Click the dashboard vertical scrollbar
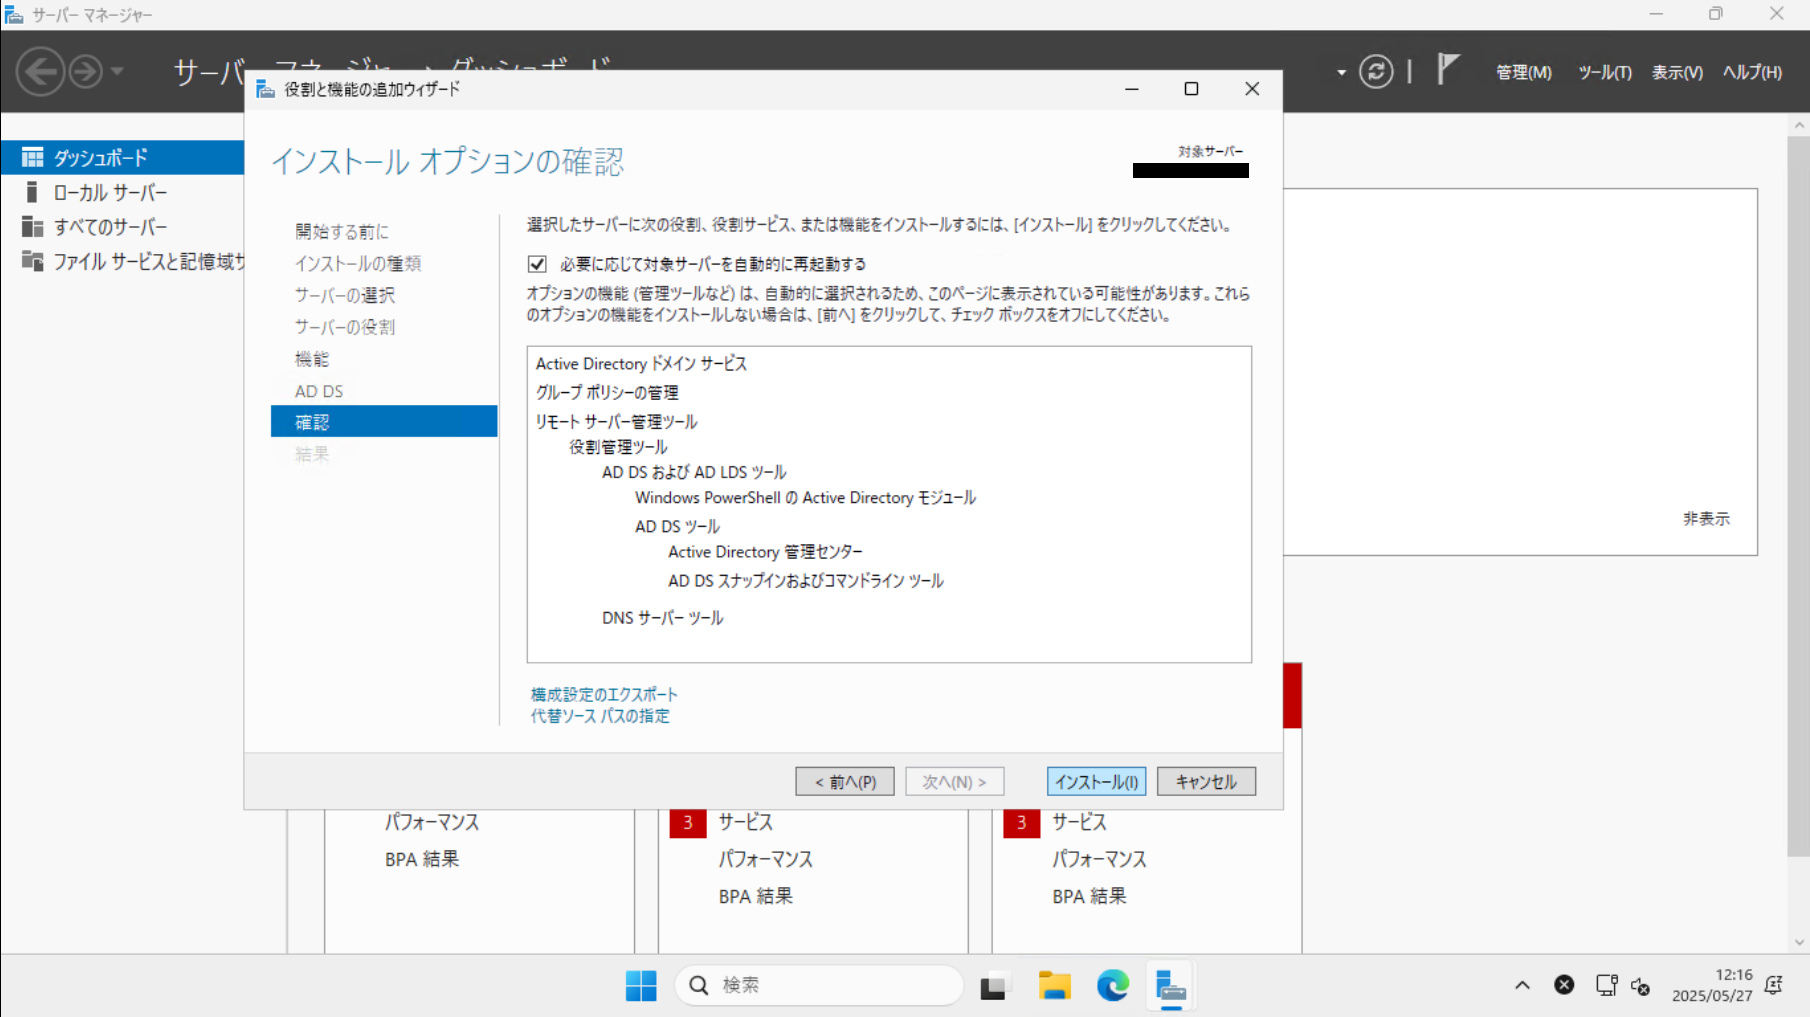1810x1017 pixels. [x=1798, y=495]
